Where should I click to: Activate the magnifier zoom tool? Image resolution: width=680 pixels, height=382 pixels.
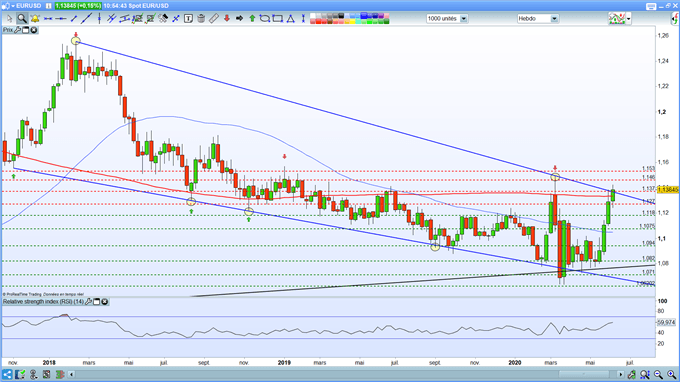22,19
